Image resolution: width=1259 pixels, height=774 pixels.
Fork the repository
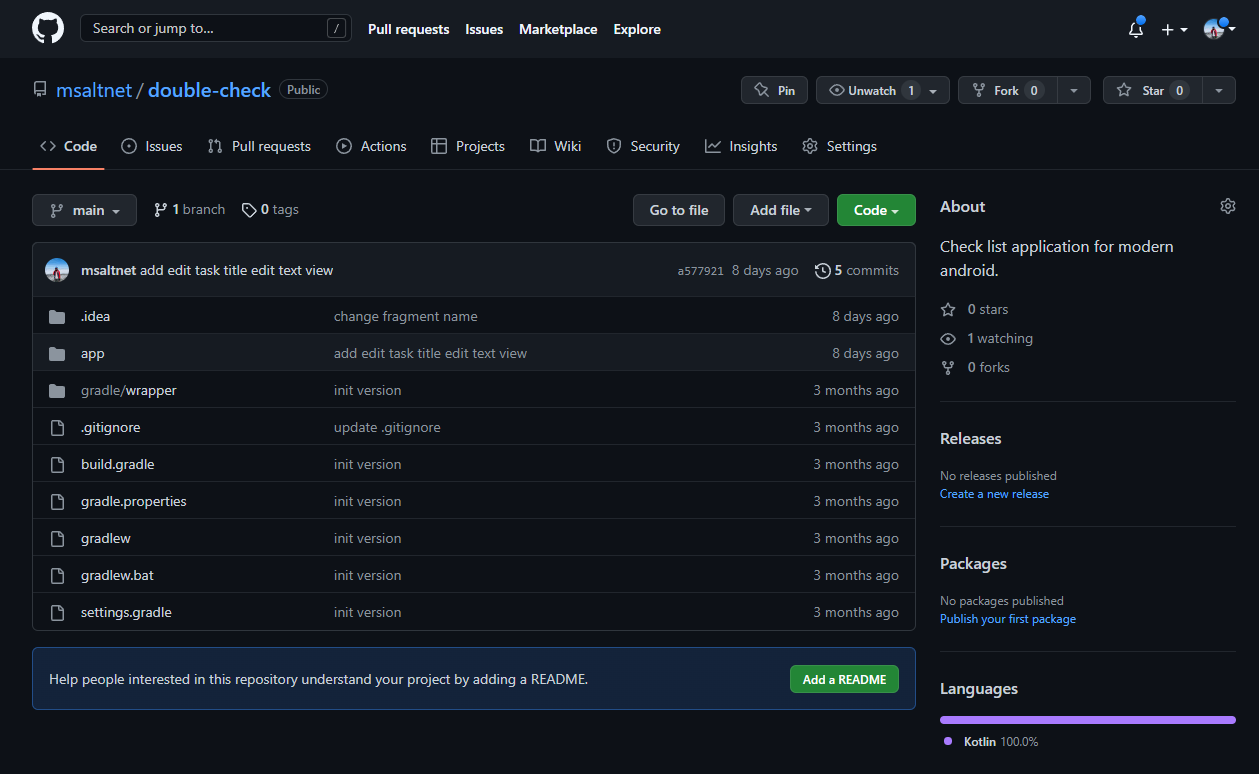[1007, 90]
